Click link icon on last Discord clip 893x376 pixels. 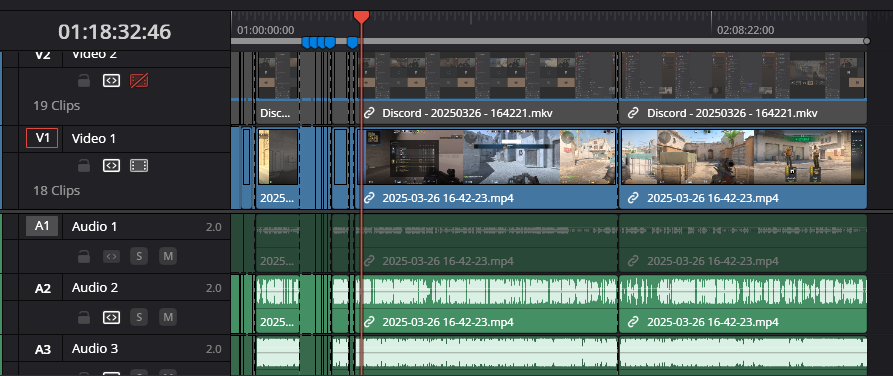pos(633,113)
